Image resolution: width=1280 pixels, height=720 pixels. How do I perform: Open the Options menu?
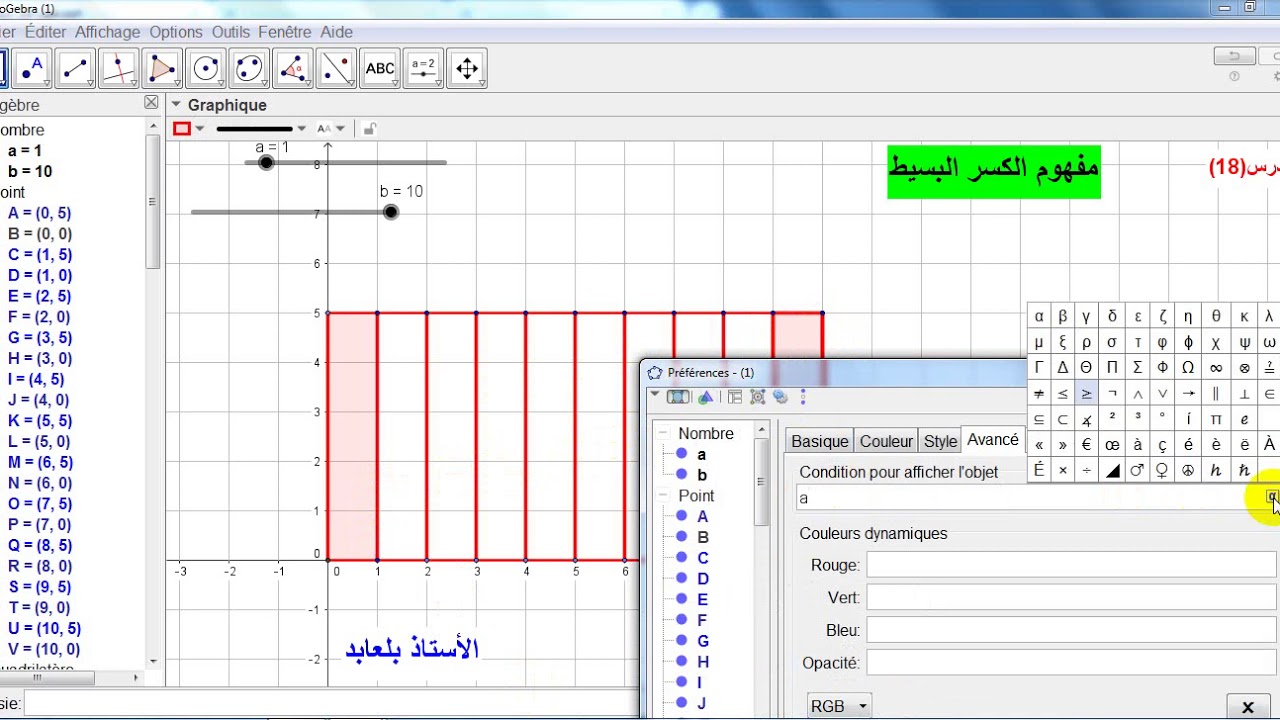tap(176, 32)
